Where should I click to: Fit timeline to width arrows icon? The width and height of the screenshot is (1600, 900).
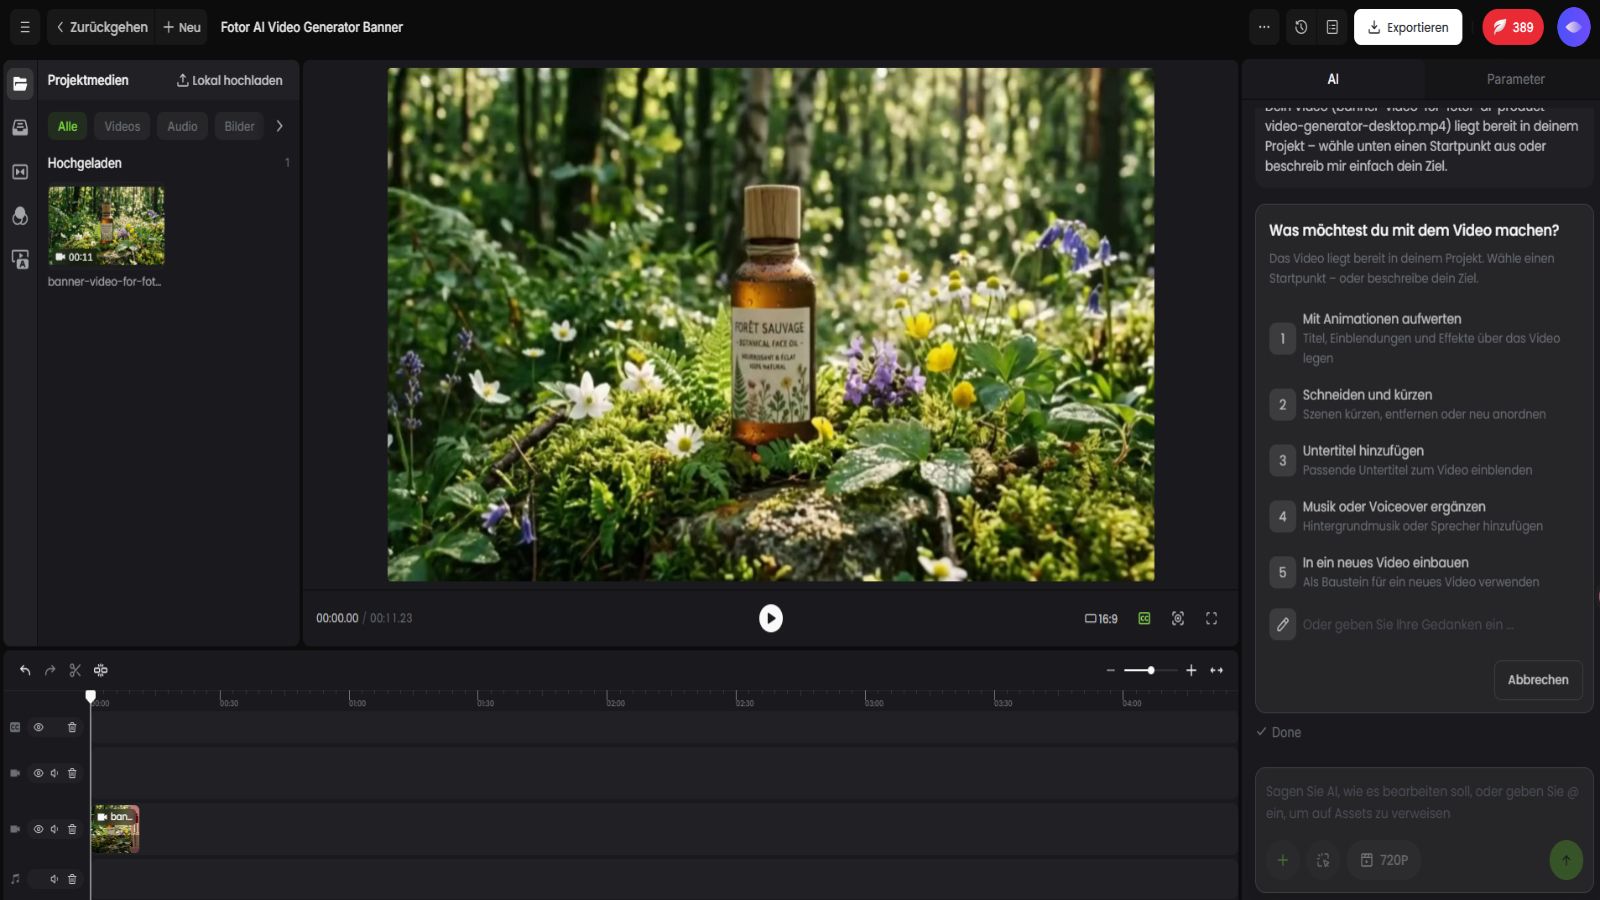tap(1217, 670)
